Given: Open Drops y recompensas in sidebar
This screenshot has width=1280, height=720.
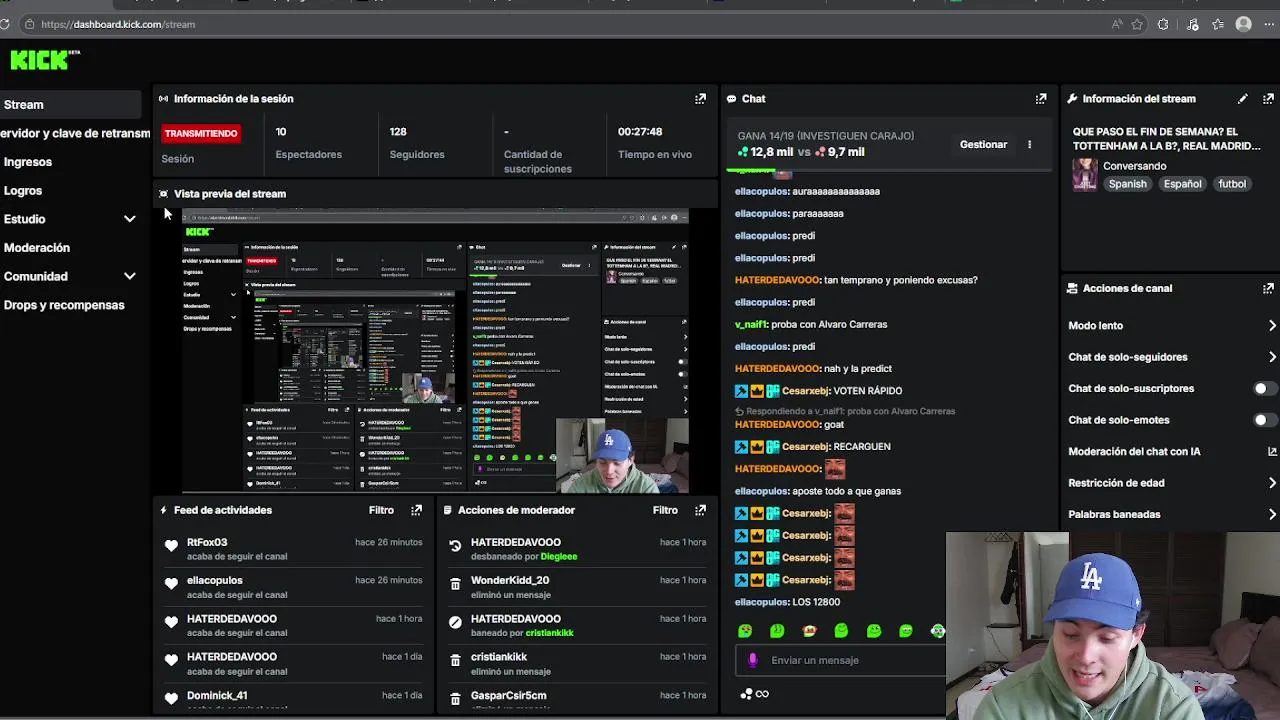Looking at the screenshot, I should (64, 305).
